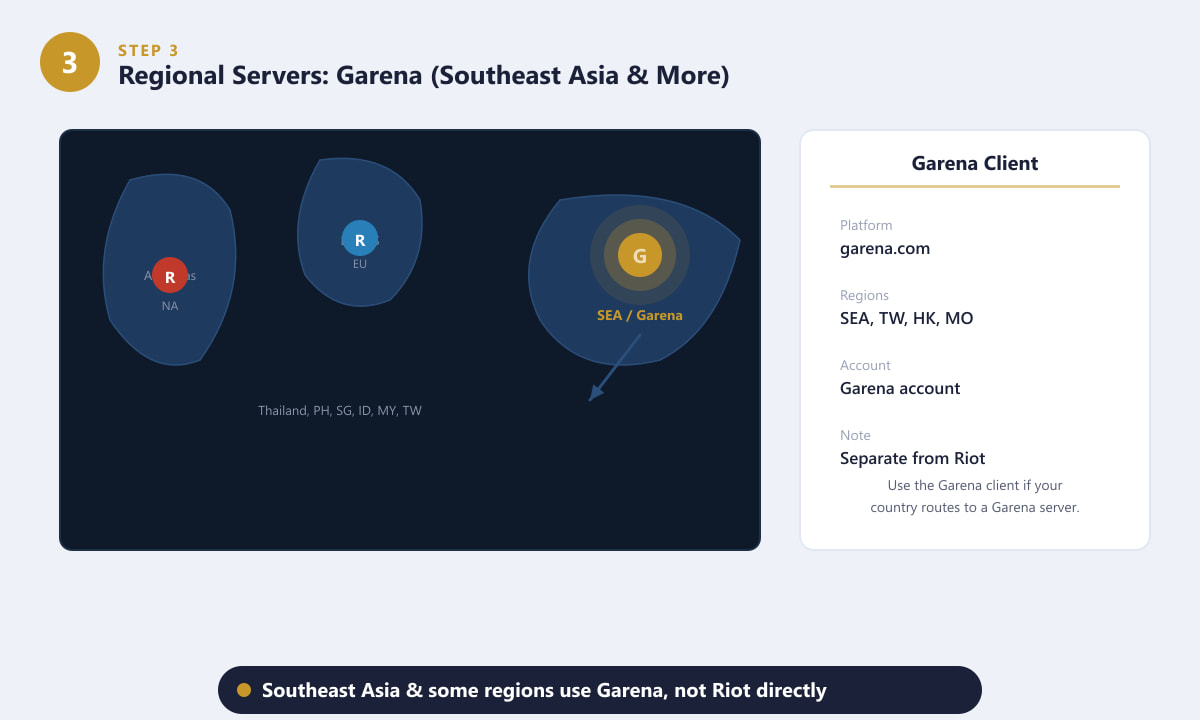The height and width of the screenshot is (720, 1200).
Task: Click the Platform field label
Action: (x=866, y=225)
